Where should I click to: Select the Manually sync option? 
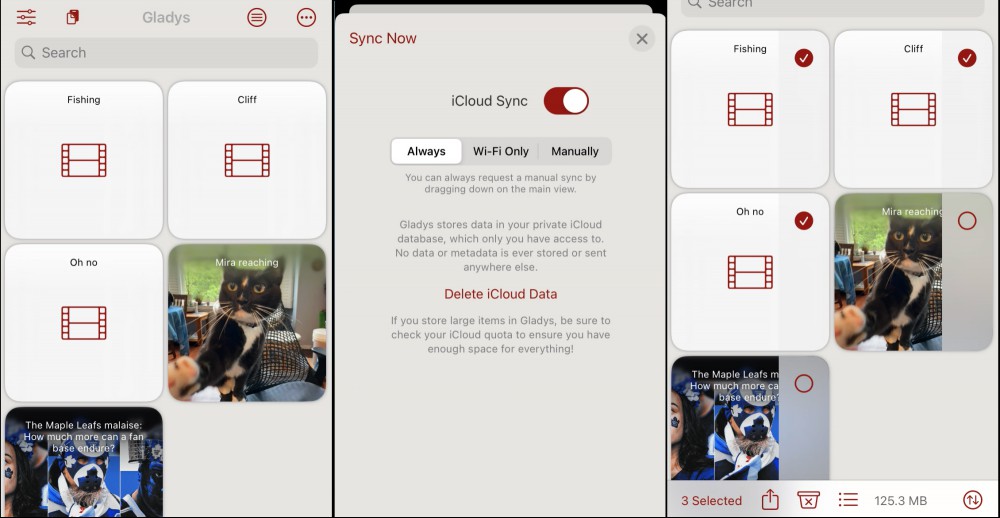575,151
